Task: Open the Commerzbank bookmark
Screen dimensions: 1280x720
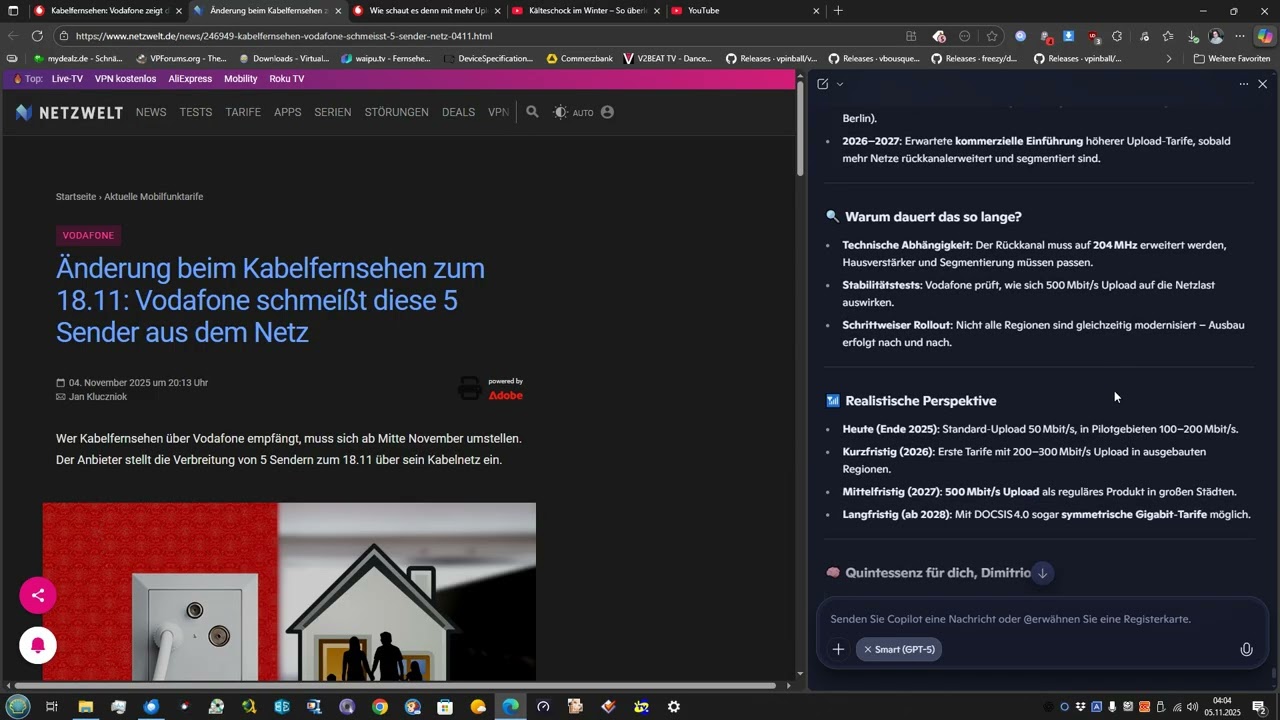Action: (x=579, y=59)
